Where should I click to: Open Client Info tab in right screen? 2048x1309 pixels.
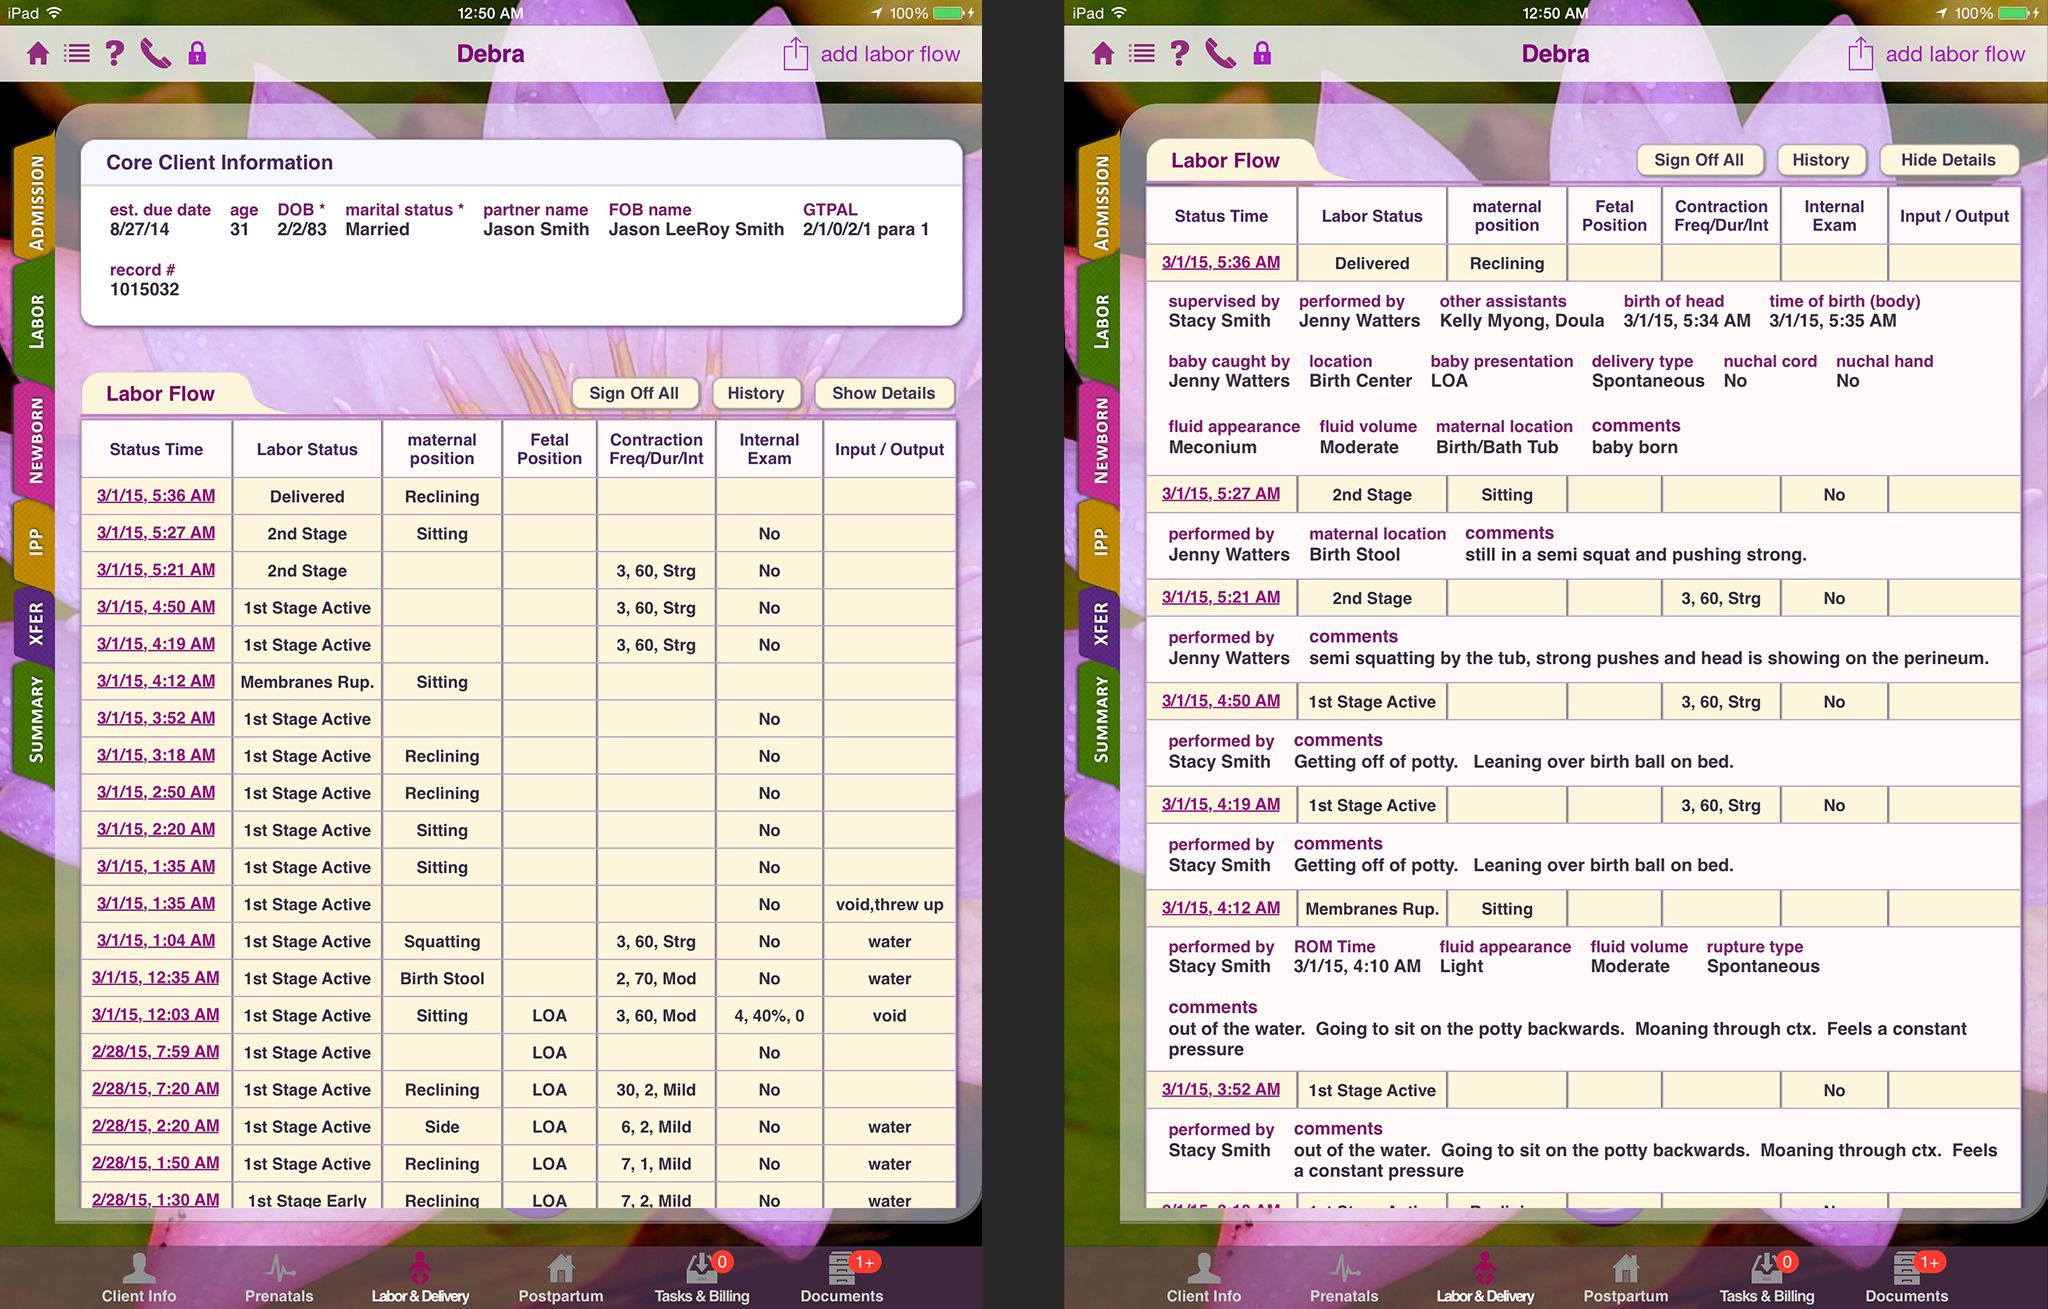point(1204,1278)
